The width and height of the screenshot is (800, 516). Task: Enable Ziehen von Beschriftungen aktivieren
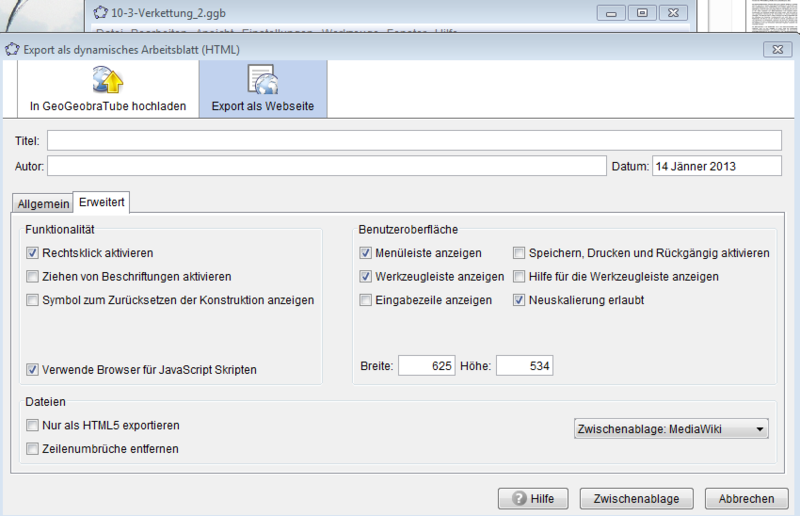(x=32, y=276)
